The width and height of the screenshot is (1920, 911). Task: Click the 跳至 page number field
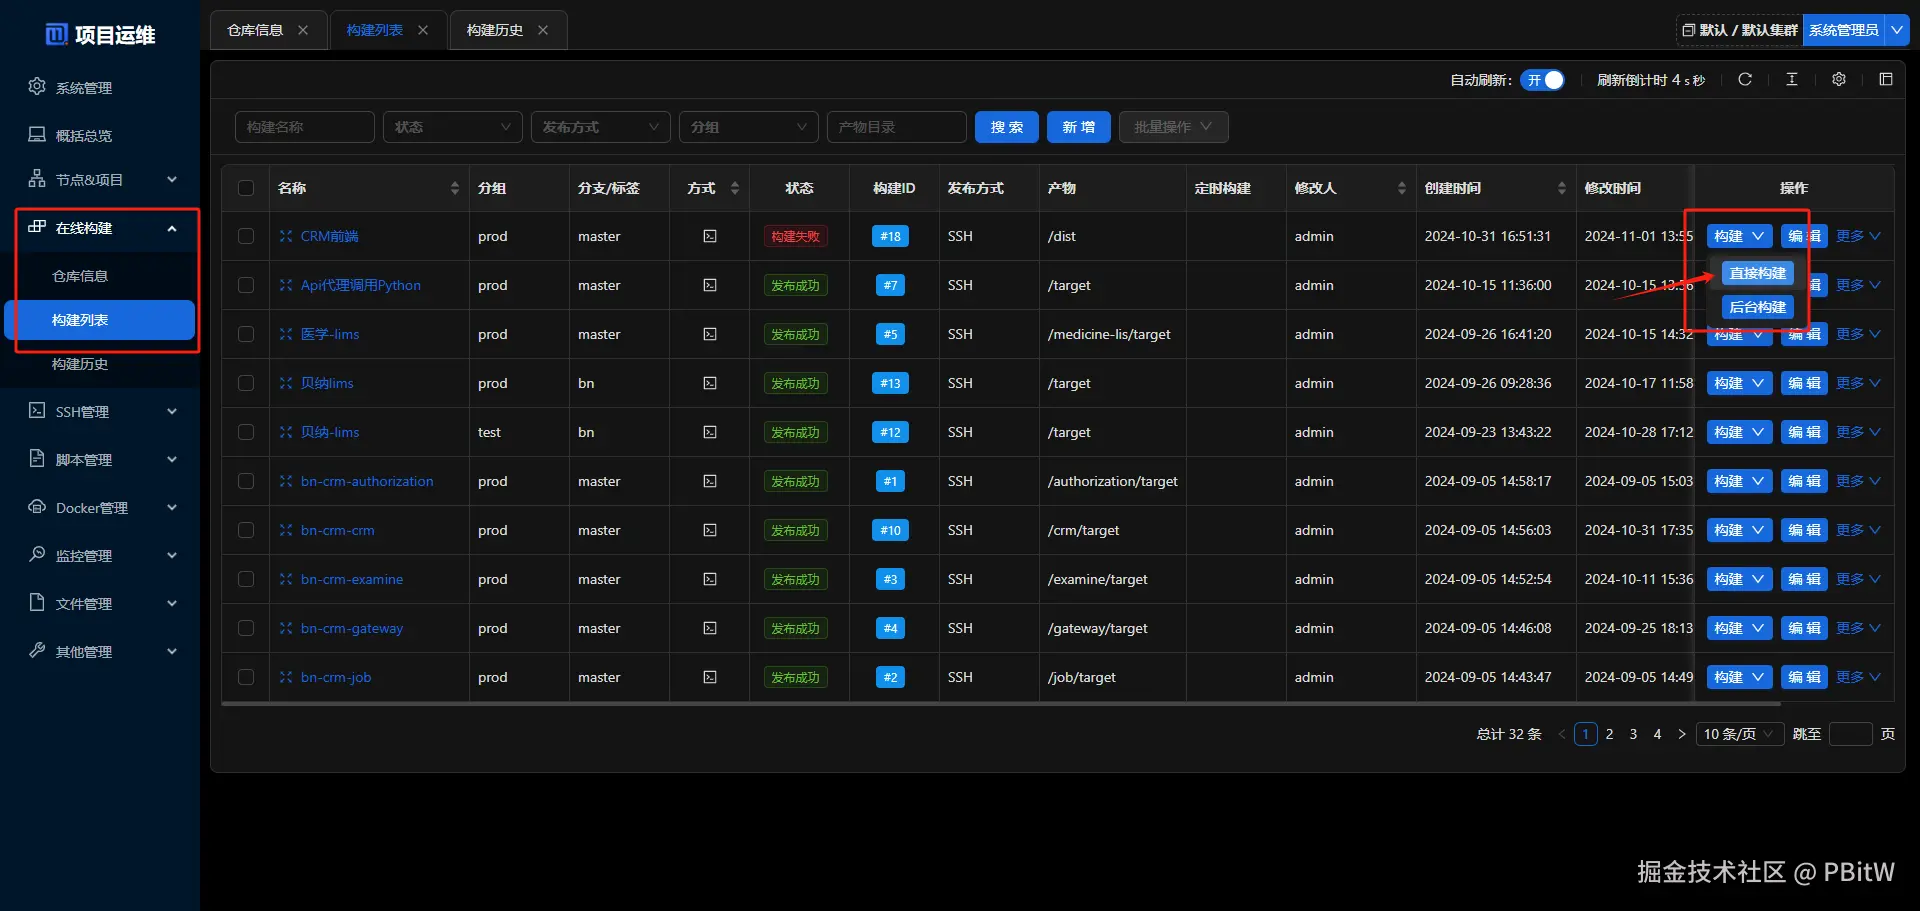click(x=1850, y=734)
